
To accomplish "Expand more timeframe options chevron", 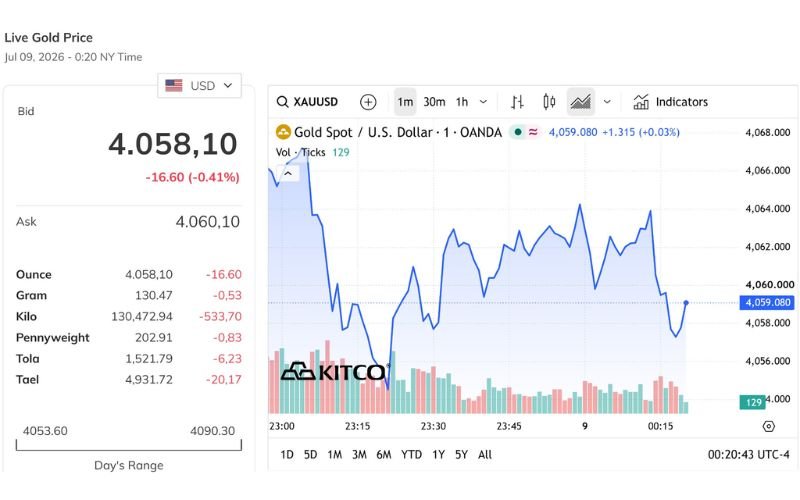I will tap(483, 102).
